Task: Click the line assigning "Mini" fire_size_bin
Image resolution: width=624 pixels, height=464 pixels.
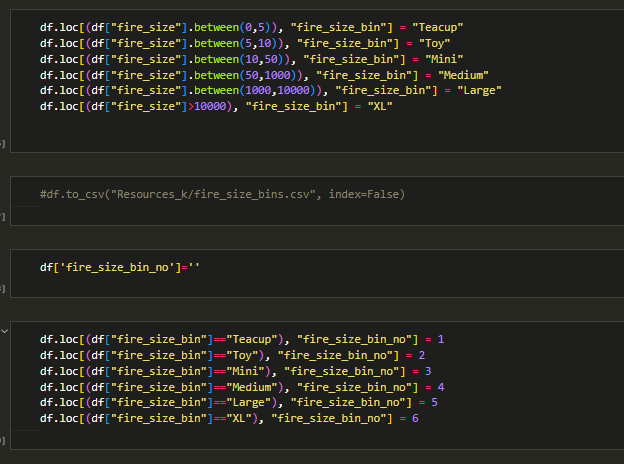Action: [x=251, y=59]
